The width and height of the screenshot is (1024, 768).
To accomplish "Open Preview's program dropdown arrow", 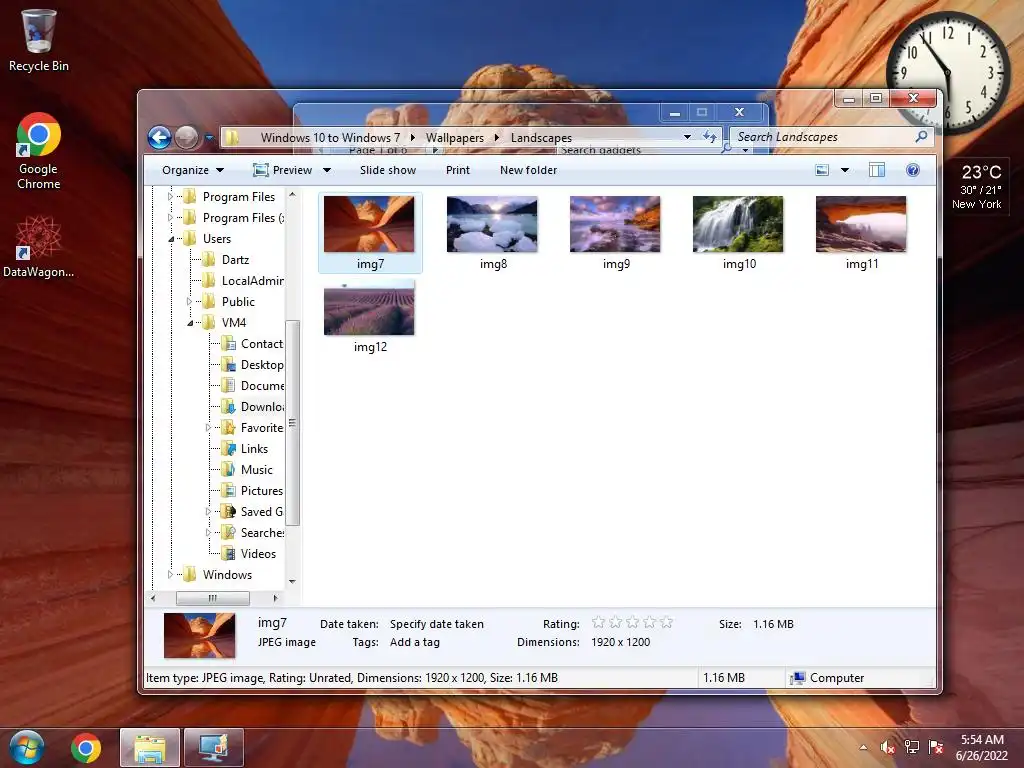I will (x=327, y=170).
